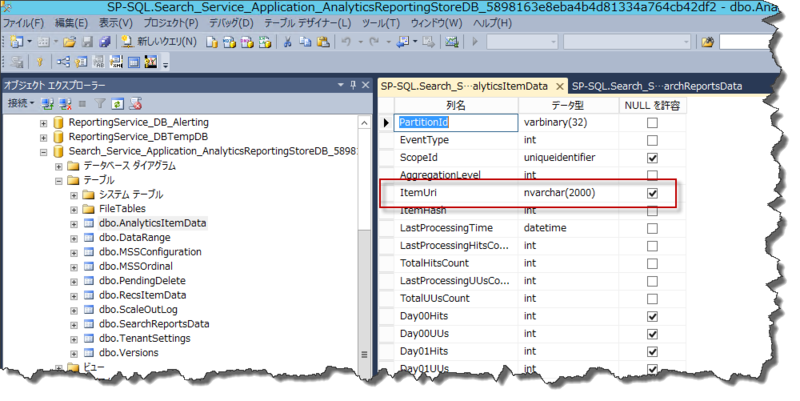The image size is (800, 401).
Task: Select dbo.TenantSettings in the tree
Action: tap(144, 338)
